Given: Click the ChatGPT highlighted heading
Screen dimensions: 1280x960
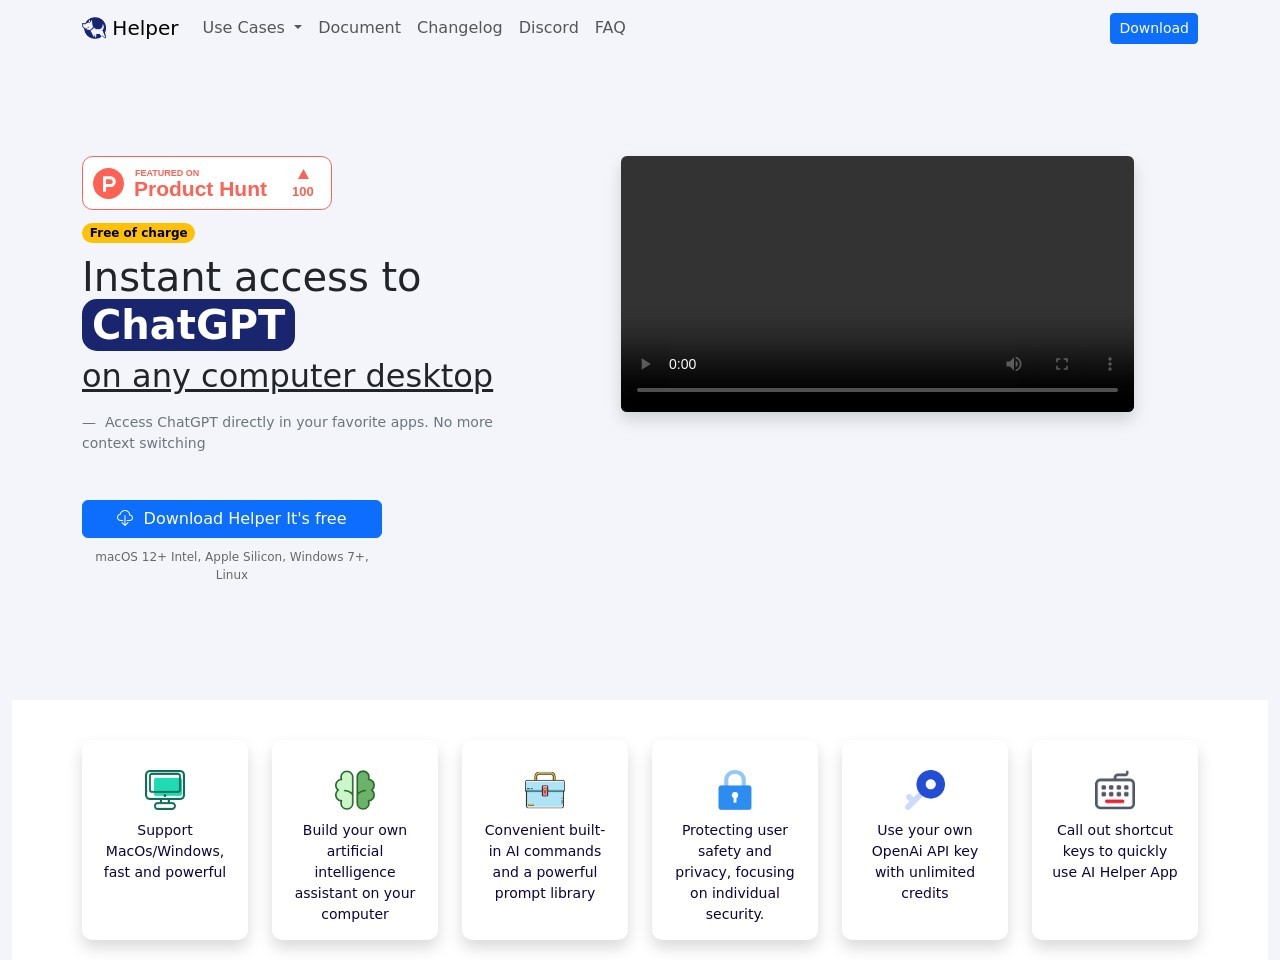Looking at the screenshot, I should pos(188,325).
